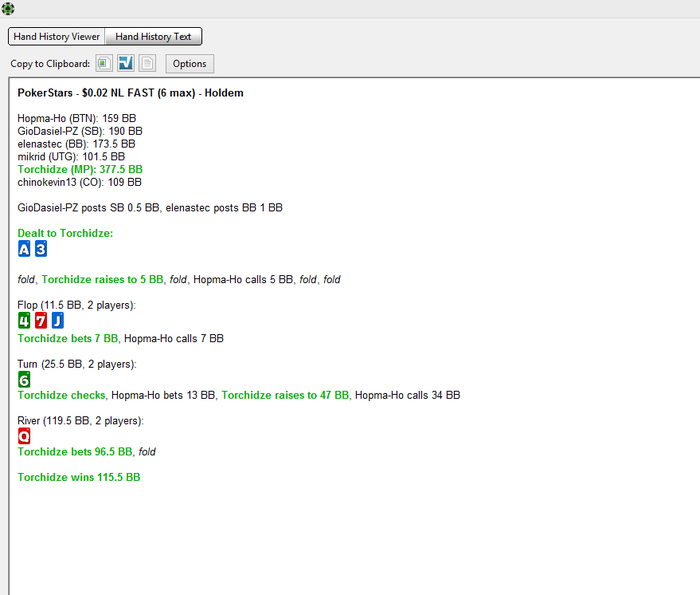
Task: Click 'Torchidze bets 7 BB' text
Action: coord(68,339)
